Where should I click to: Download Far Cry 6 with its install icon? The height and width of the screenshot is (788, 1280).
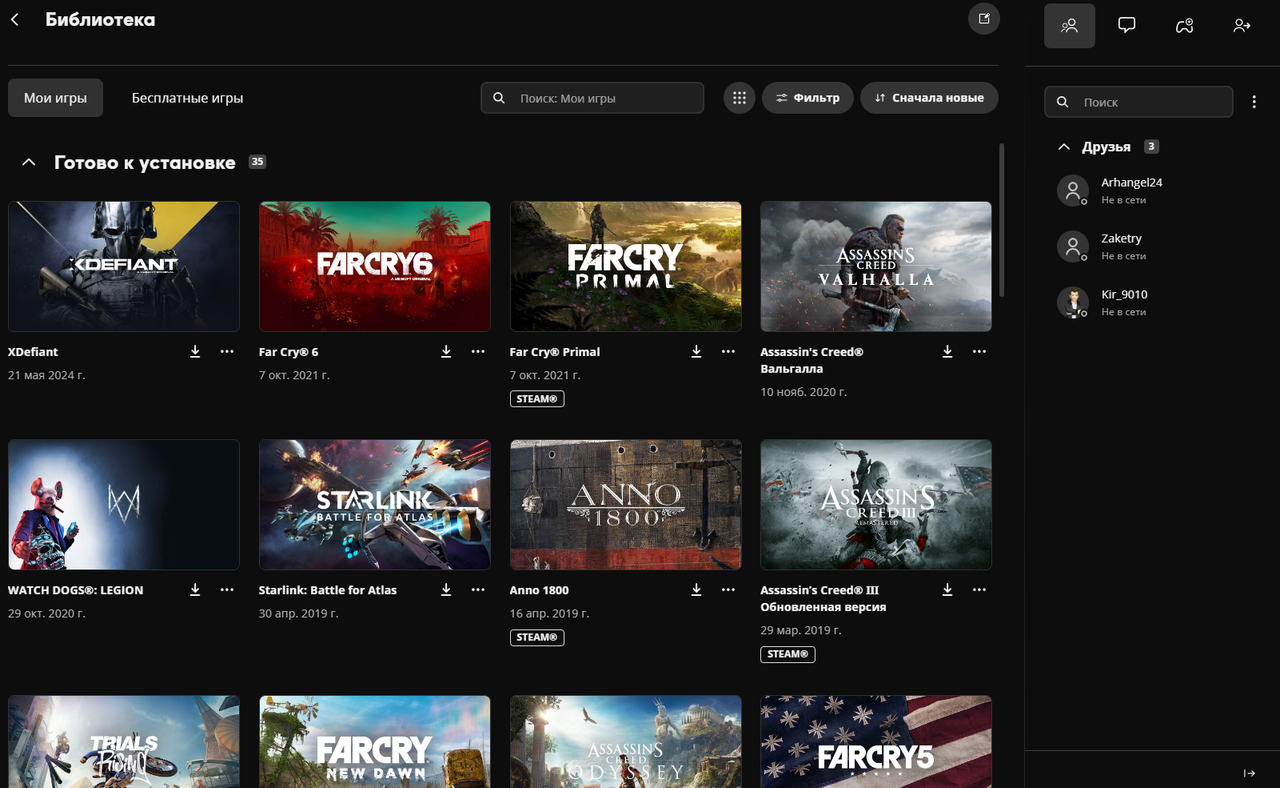tap(446, 352)
